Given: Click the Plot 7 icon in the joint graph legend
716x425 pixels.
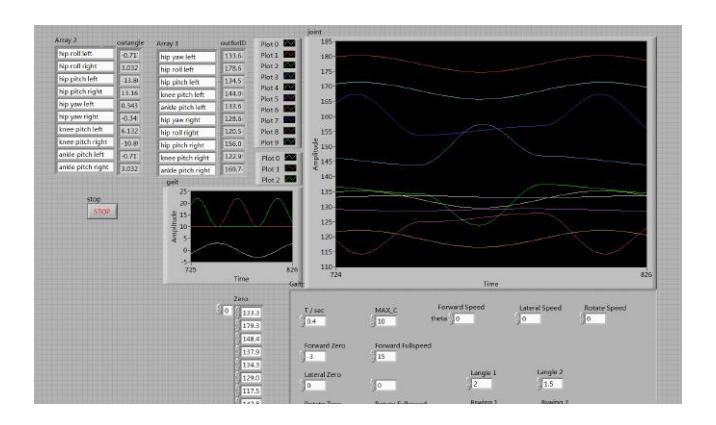Looking at the screenshot, I should (289, 120).
